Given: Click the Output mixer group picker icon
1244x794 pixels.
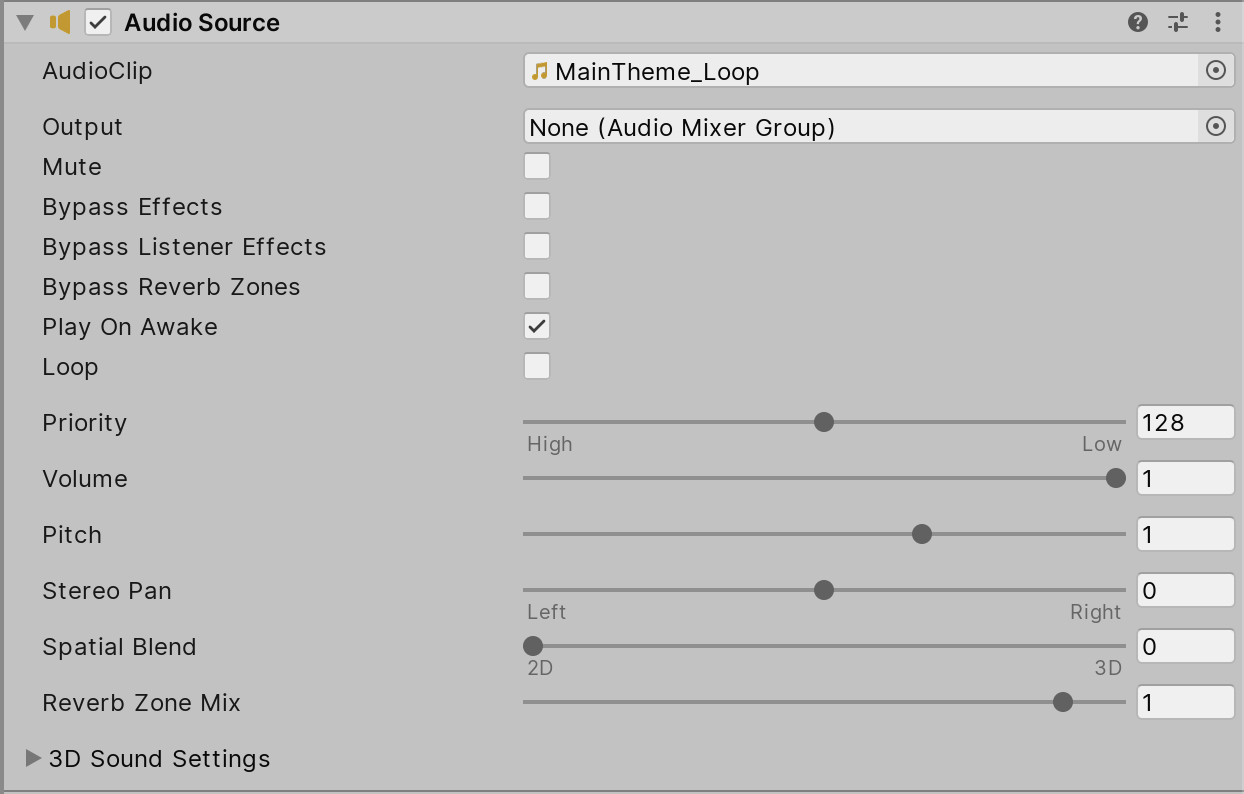Looking at the screenshot, I should 1216,126.
